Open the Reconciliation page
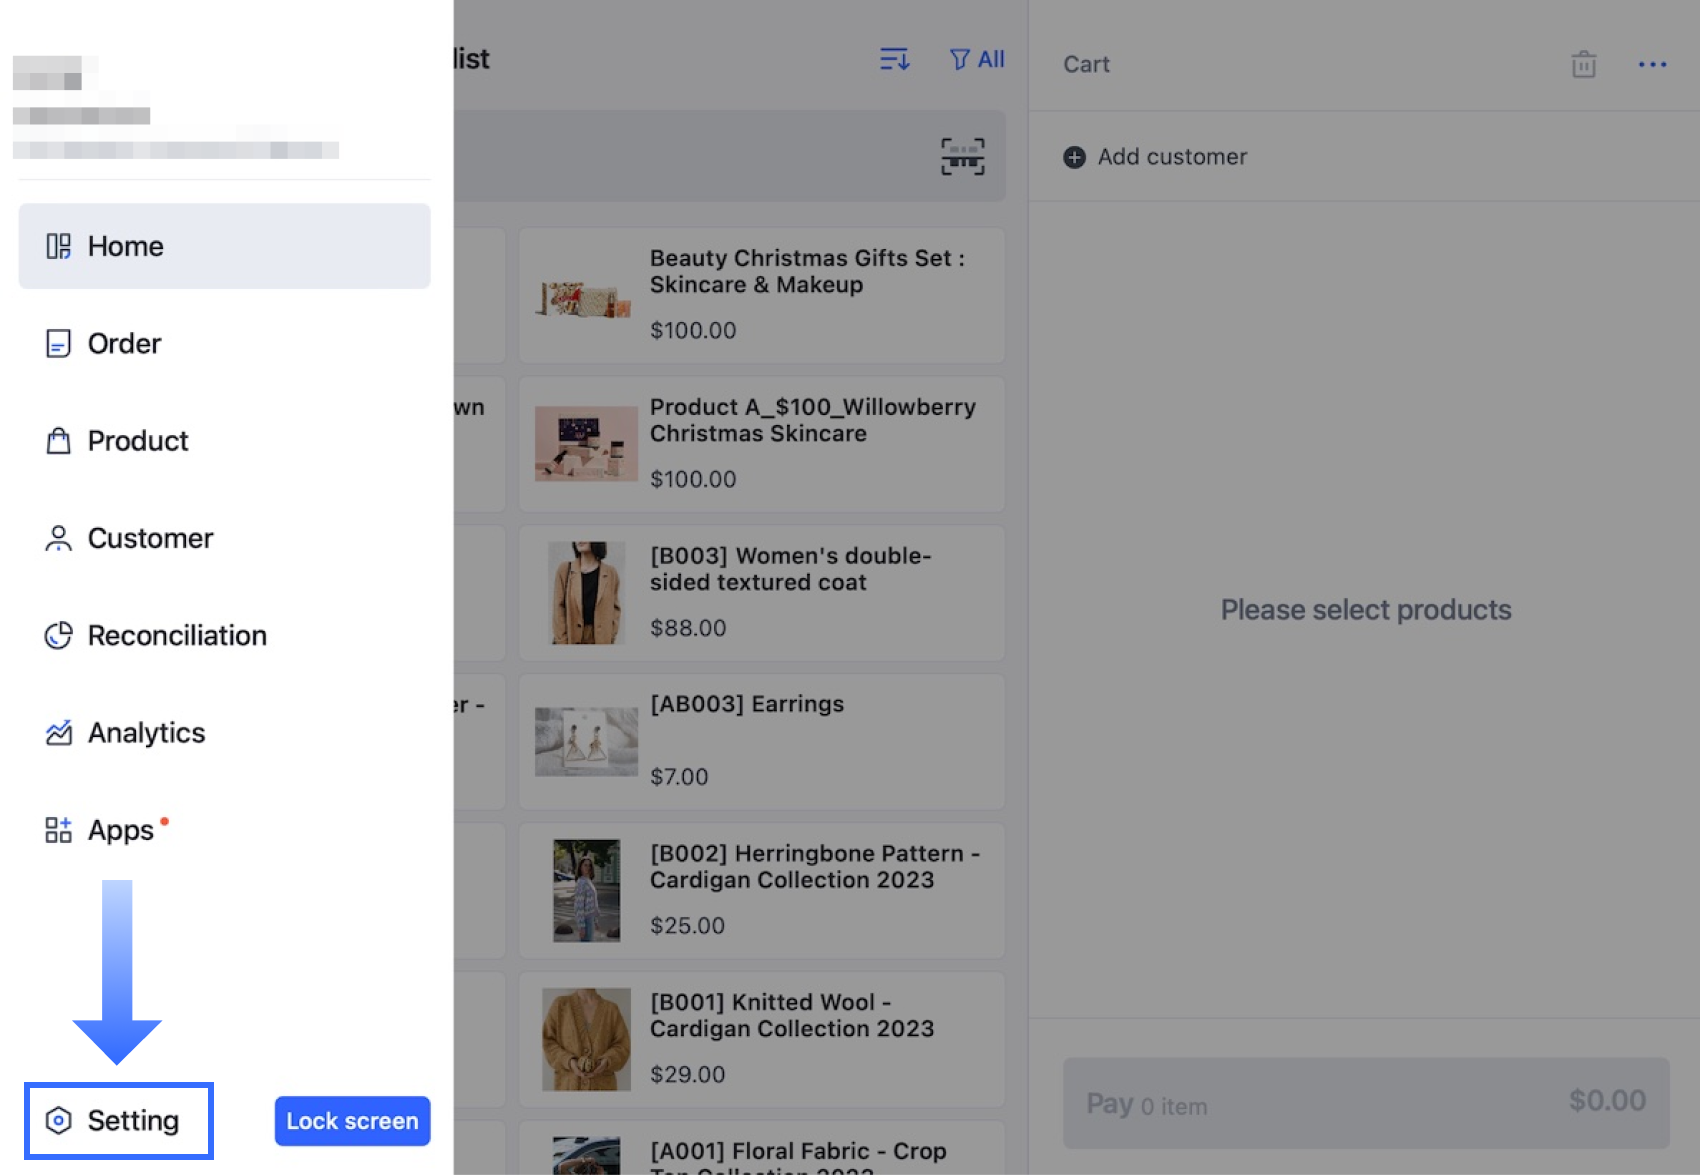The width and height of the screenshot is (1700, 1175). click(224, 635)
